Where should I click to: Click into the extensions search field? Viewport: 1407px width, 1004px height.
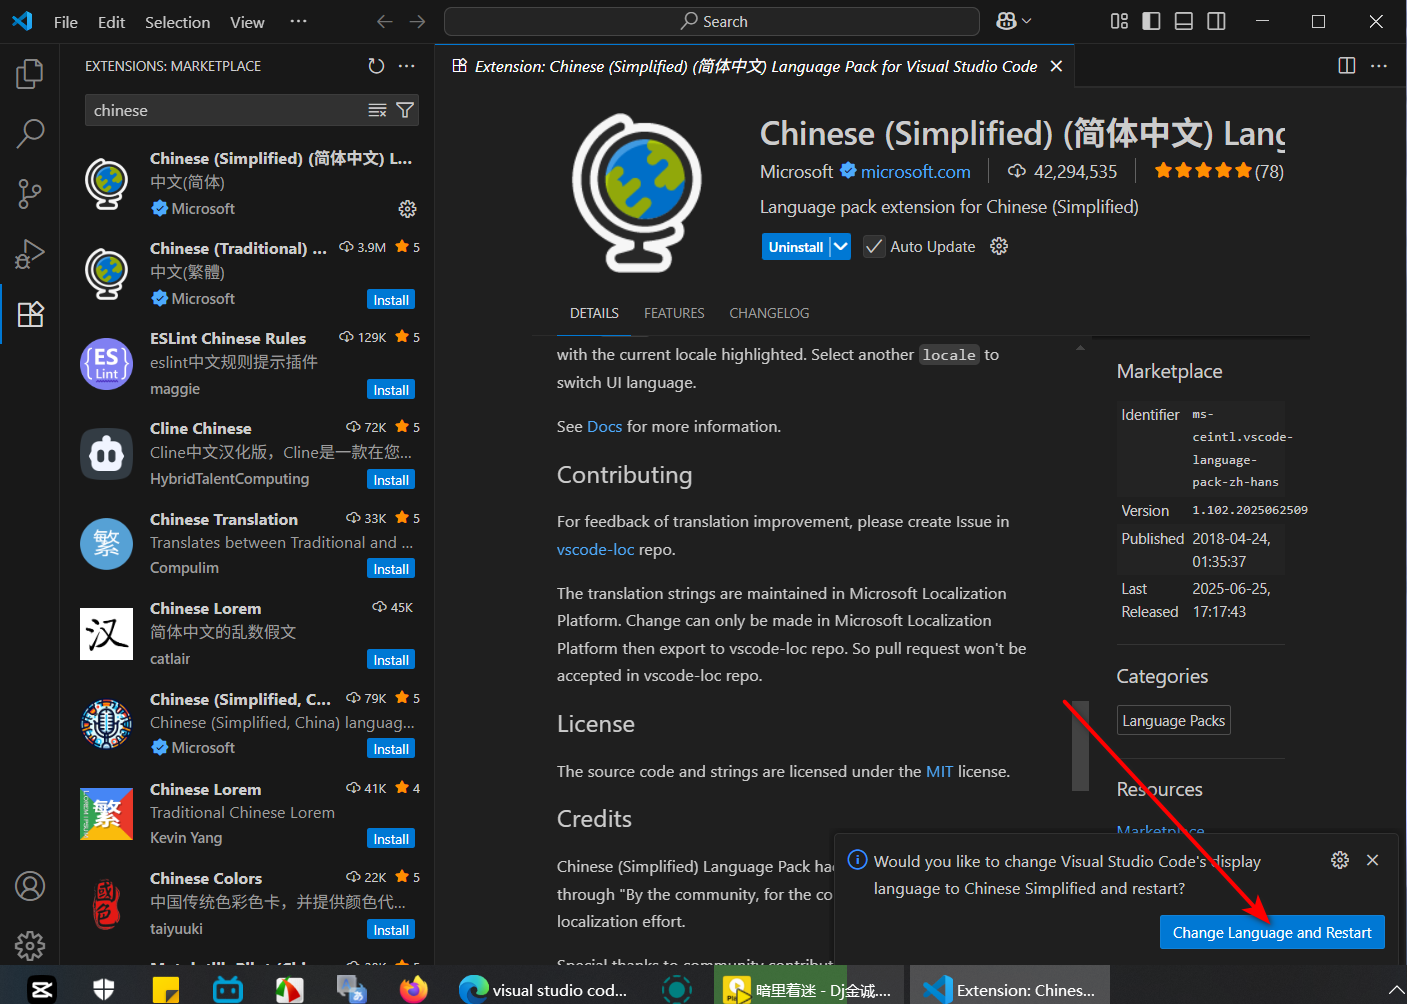click(x=220, y=110)
